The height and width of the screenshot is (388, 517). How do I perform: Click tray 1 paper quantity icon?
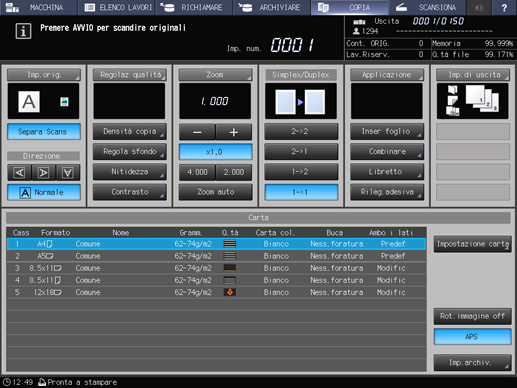pyautogui.click(x=230, y=244)
